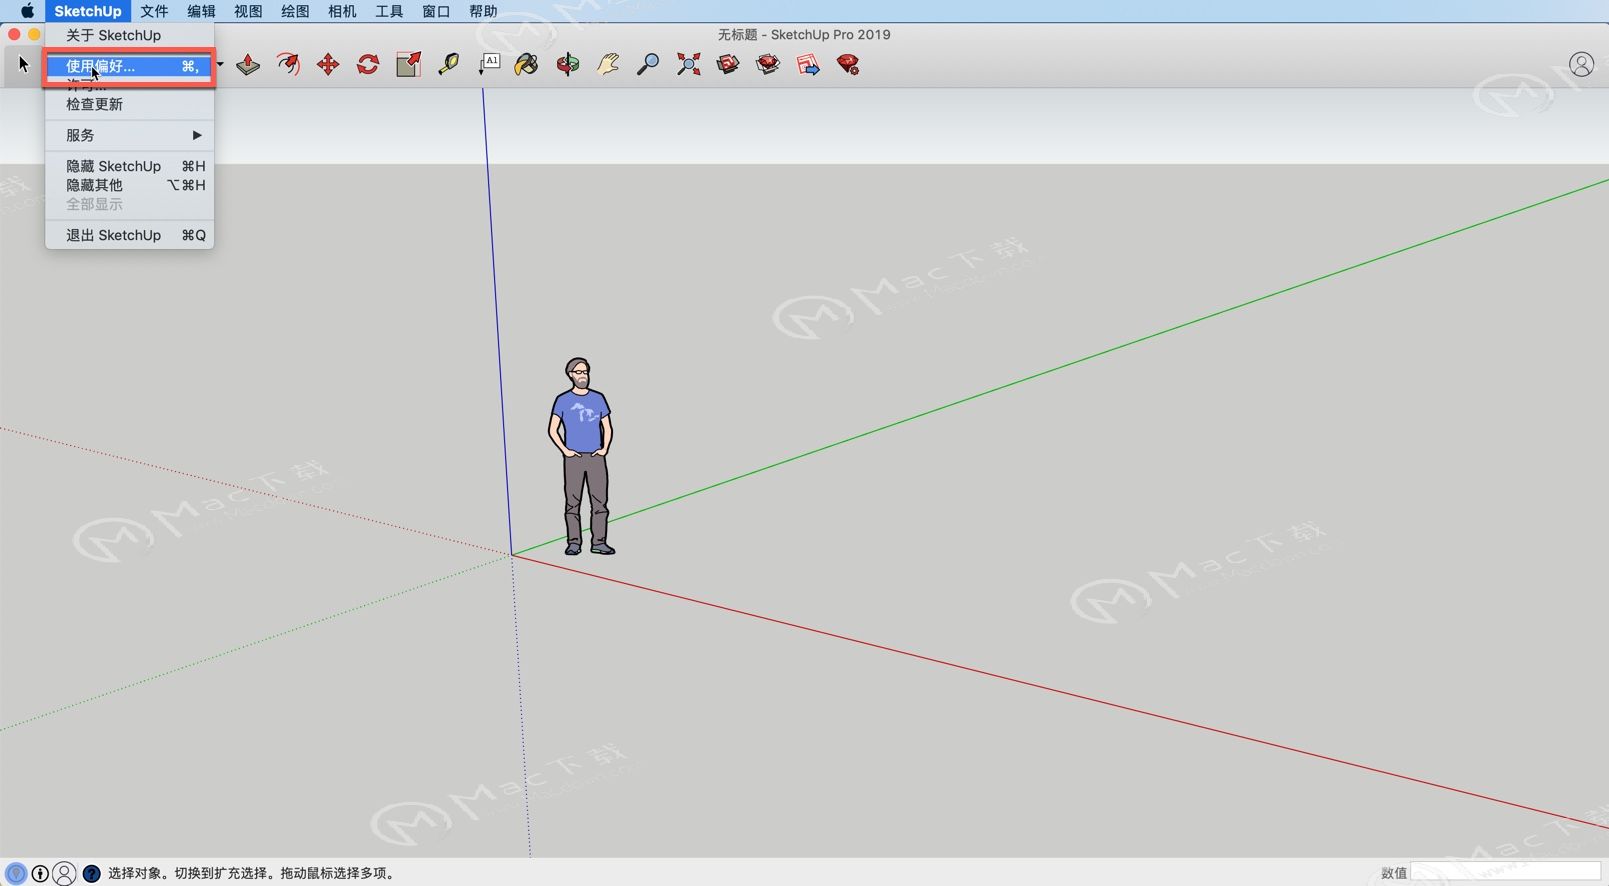Click the geo-location status bar icon
1609x886 pixels.
point(16,873)
